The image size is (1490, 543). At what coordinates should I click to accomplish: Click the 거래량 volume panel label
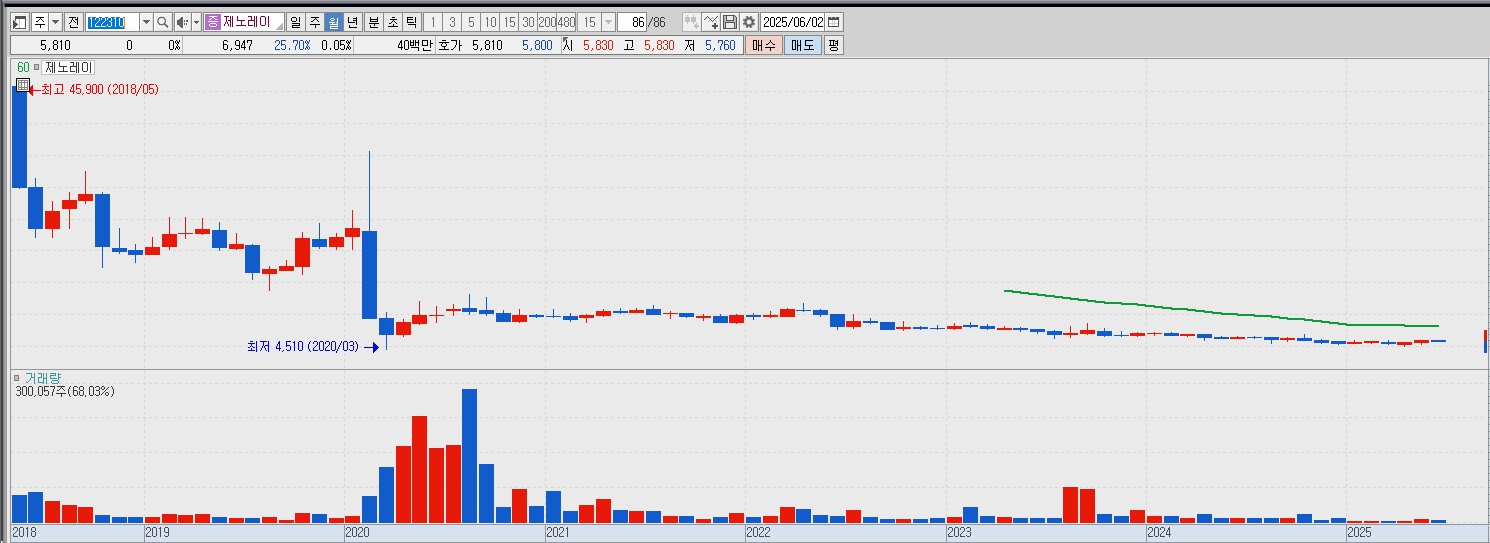coord(43,378)
